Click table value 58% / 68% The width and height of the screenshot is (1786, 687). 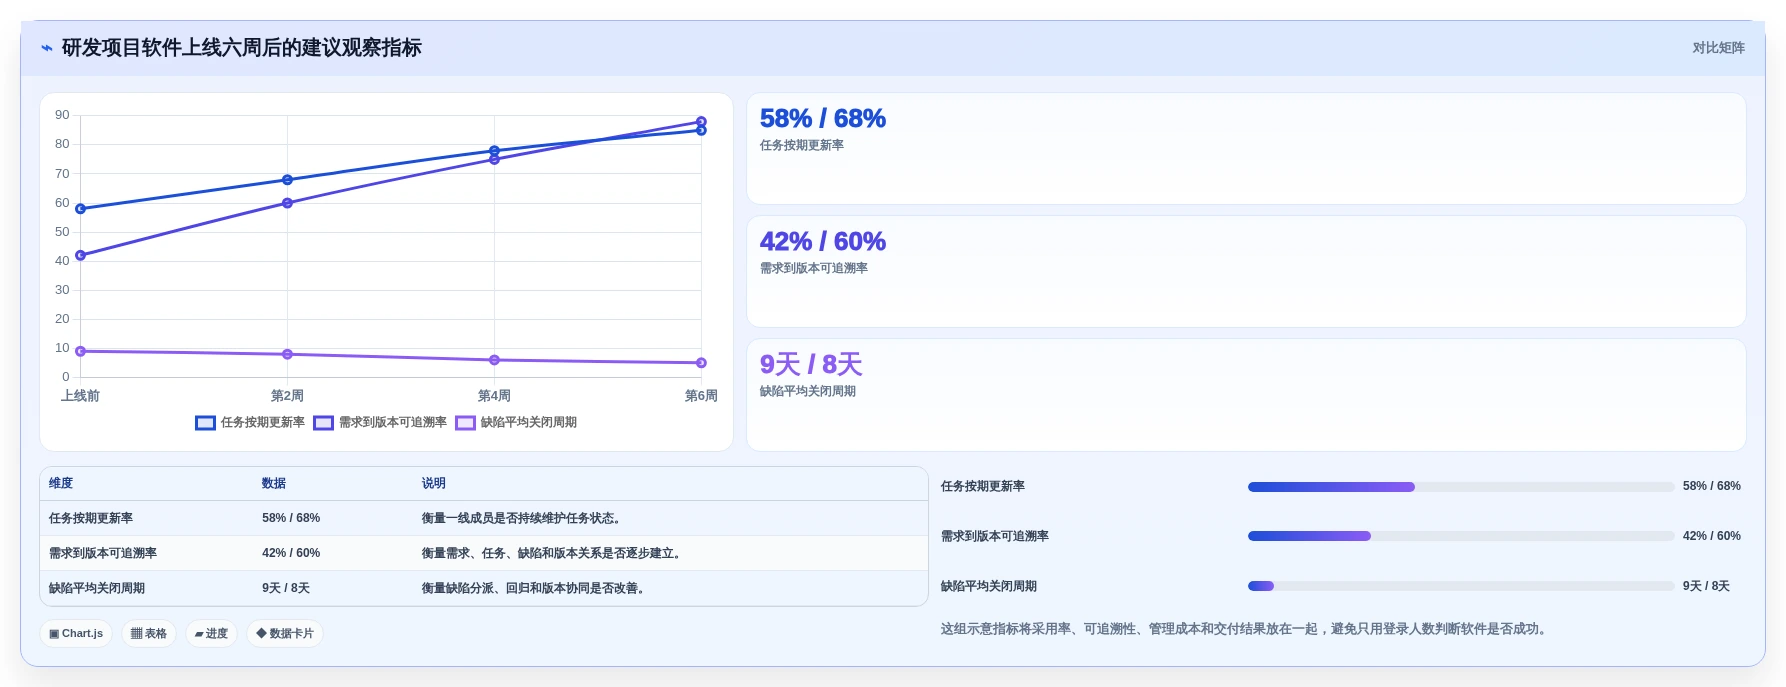[291, 518]
